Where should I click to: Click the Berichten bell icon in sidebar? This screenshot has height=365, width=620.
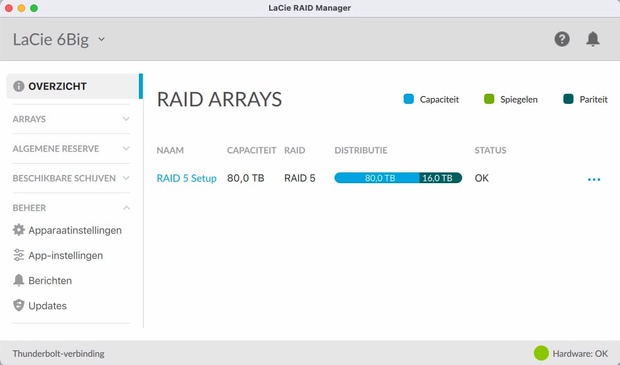[x=19, y=280]
